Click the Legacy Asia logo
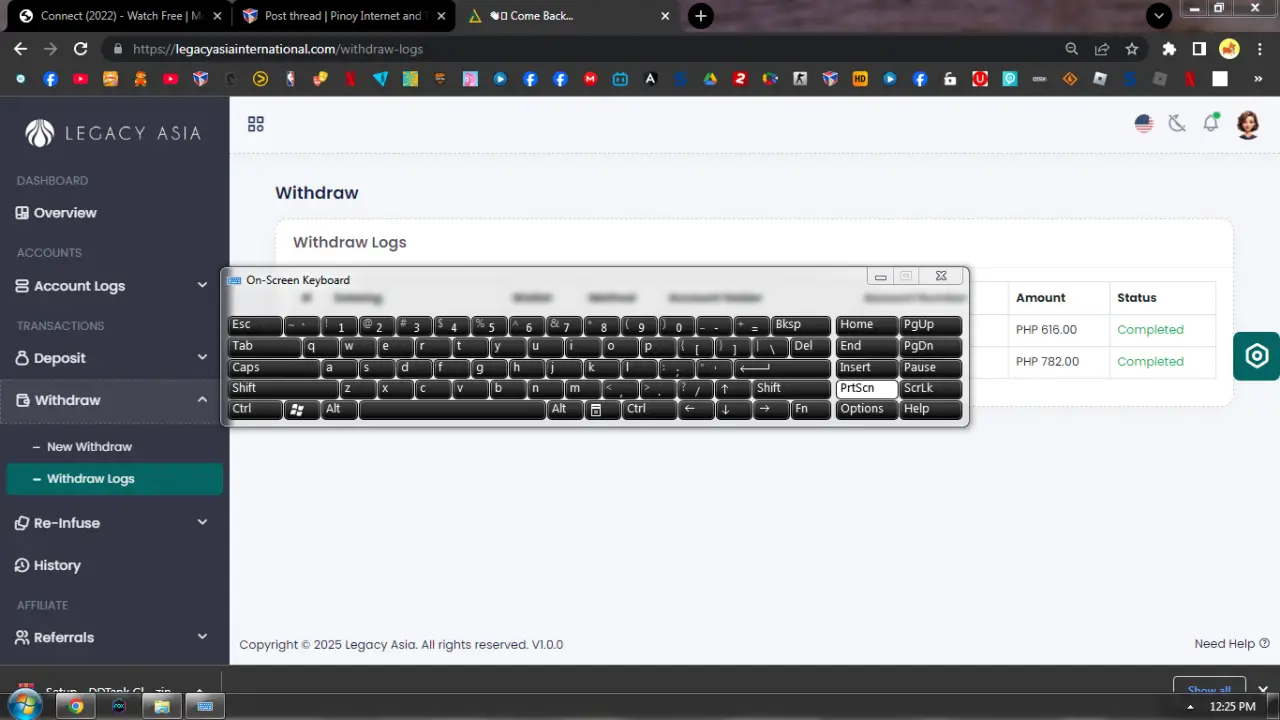Viewport: 1280px width, 720px height. point(113,133)
